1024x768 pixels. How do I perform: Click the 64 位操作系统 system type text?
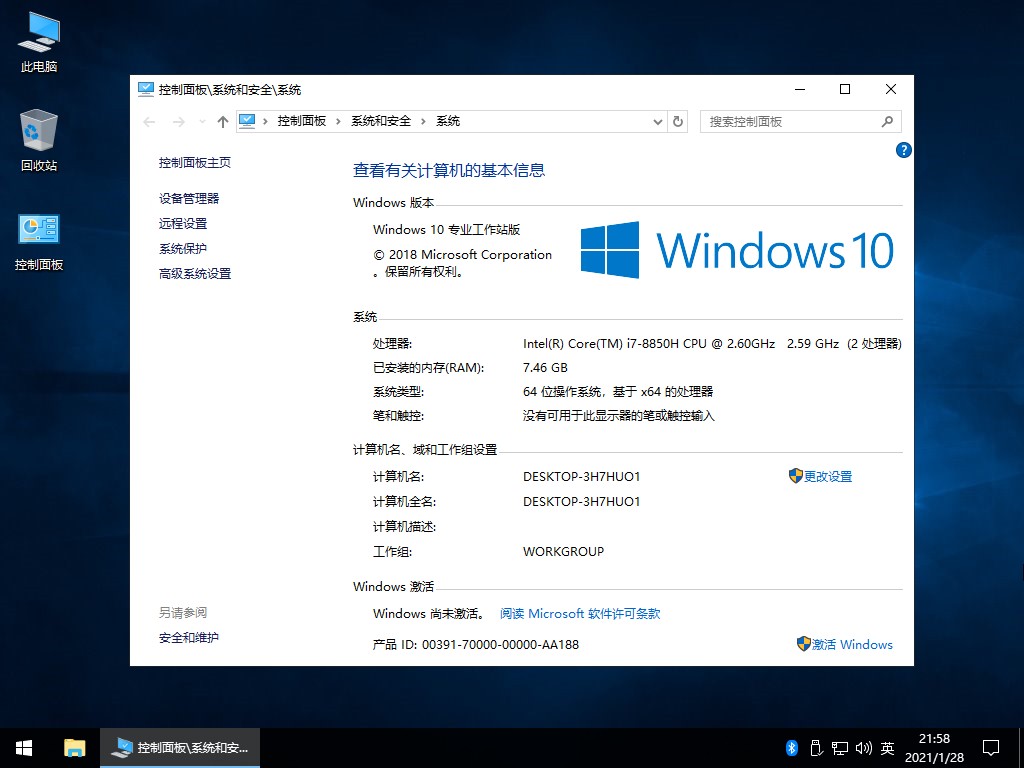point(618,392)
